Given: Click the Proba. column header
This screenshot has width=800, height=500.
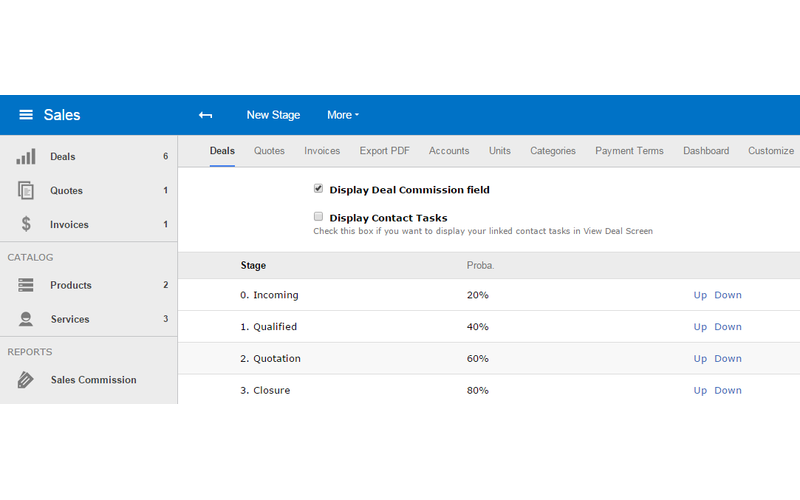Looking at the screenshot, I should [x=480, y=265].
